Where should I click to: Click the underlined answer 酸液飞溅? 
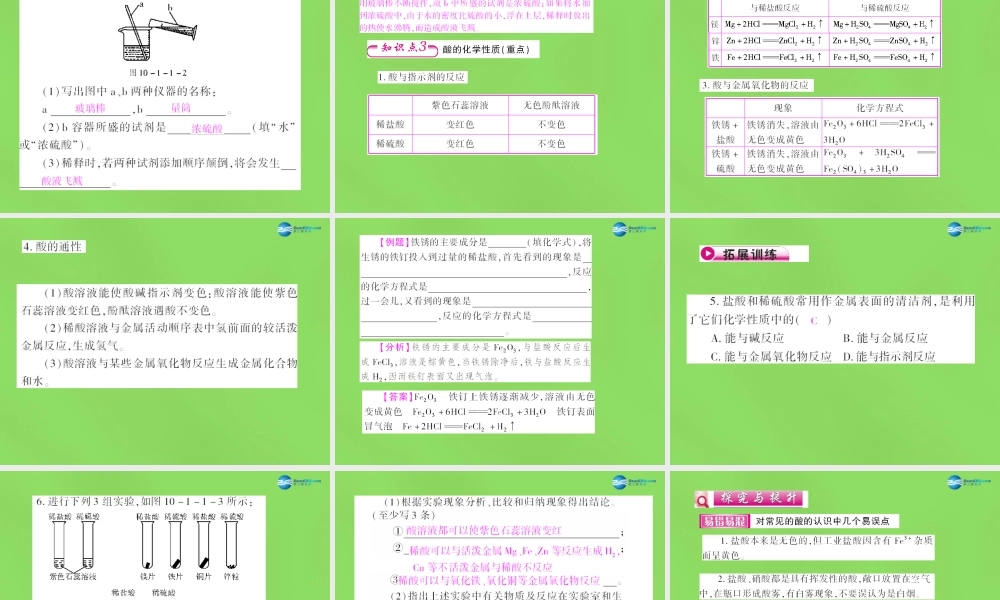point(61,181)
